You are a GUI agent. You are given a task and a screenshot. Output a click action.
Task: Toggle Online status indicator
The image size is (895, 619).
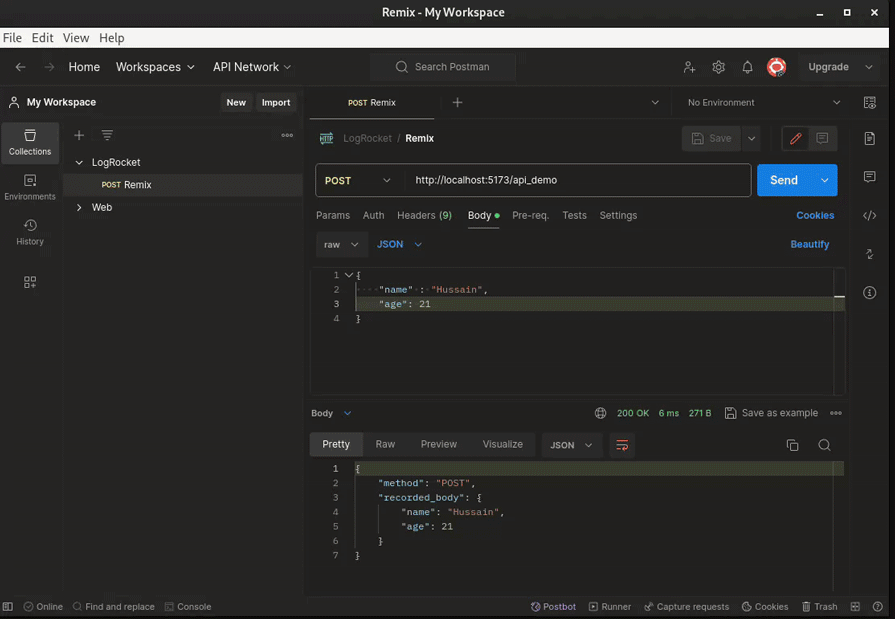click(x=42, y=606)
